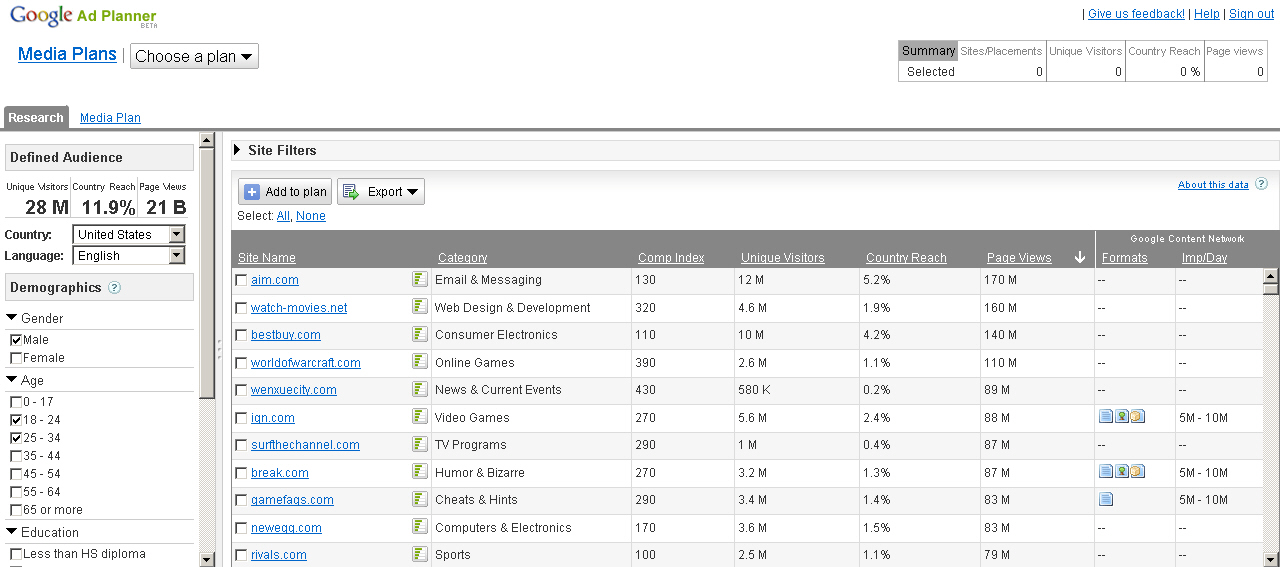Sort table by Country Reach column

tap(906, 258)
